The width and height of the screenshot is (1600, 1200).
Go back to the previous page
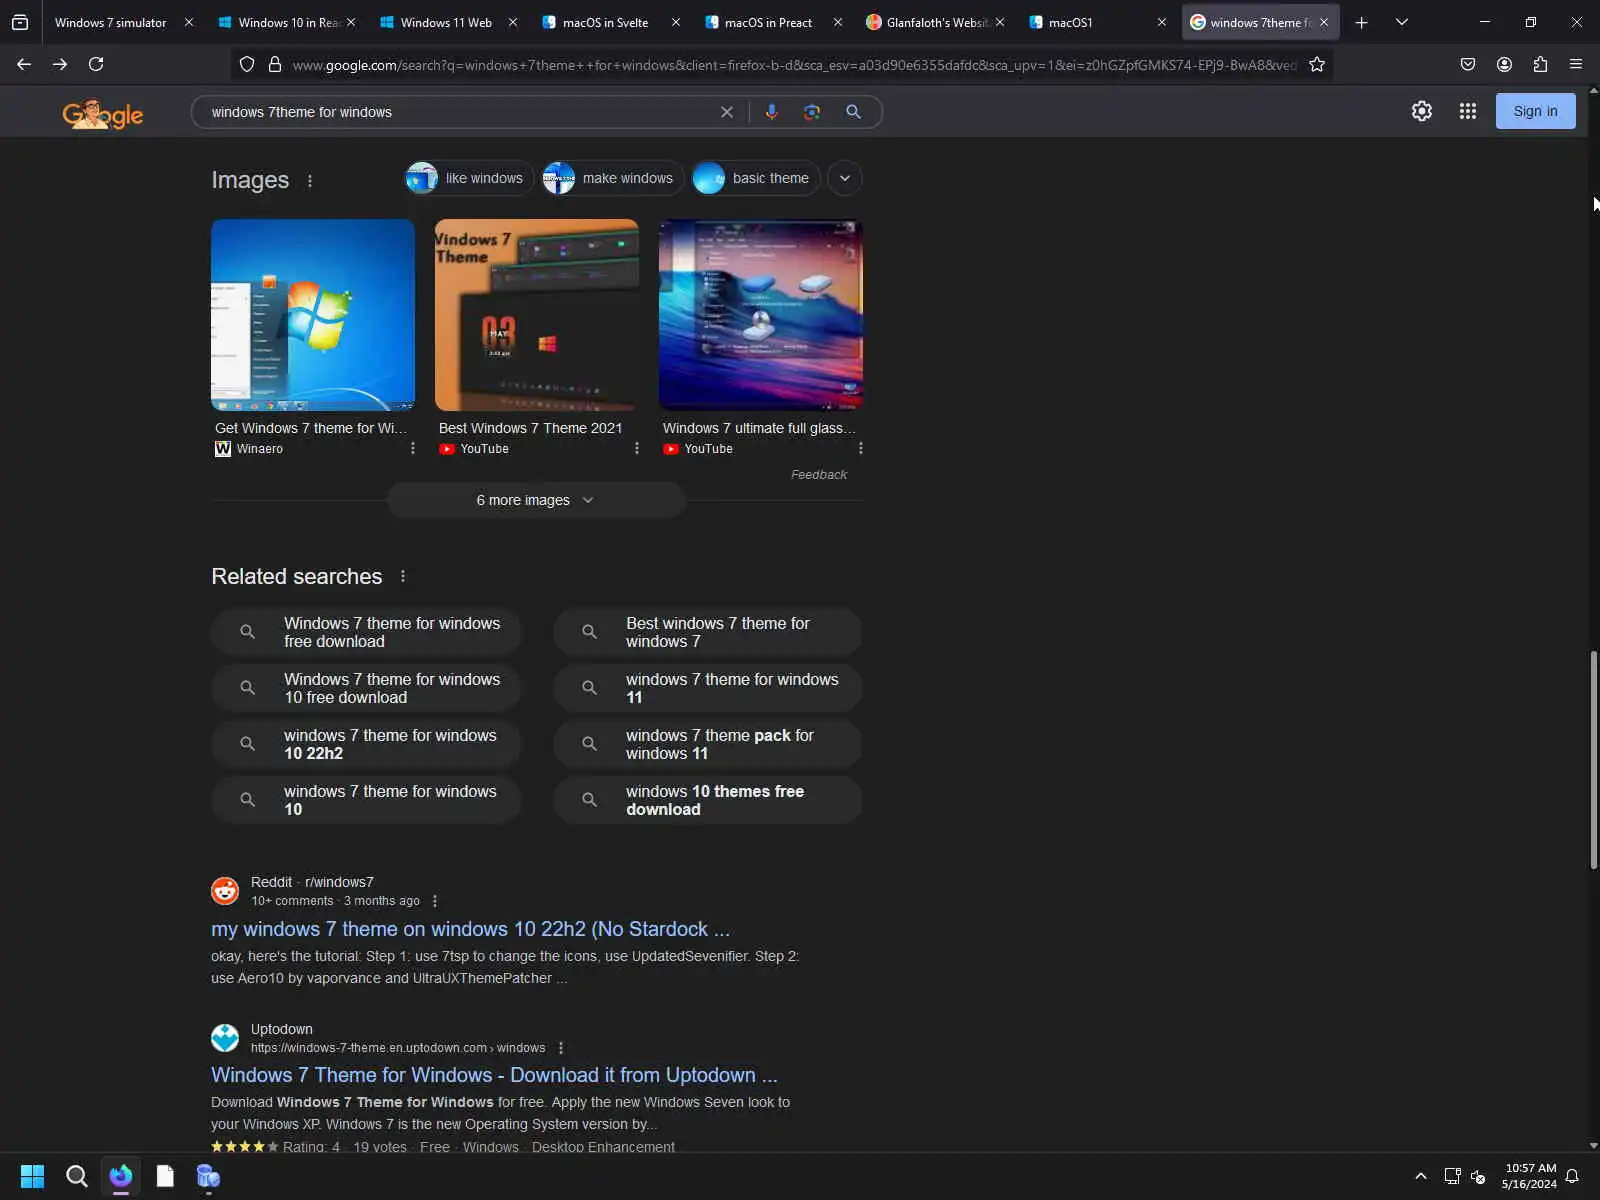pyautogui.click(x=24, y=64)
